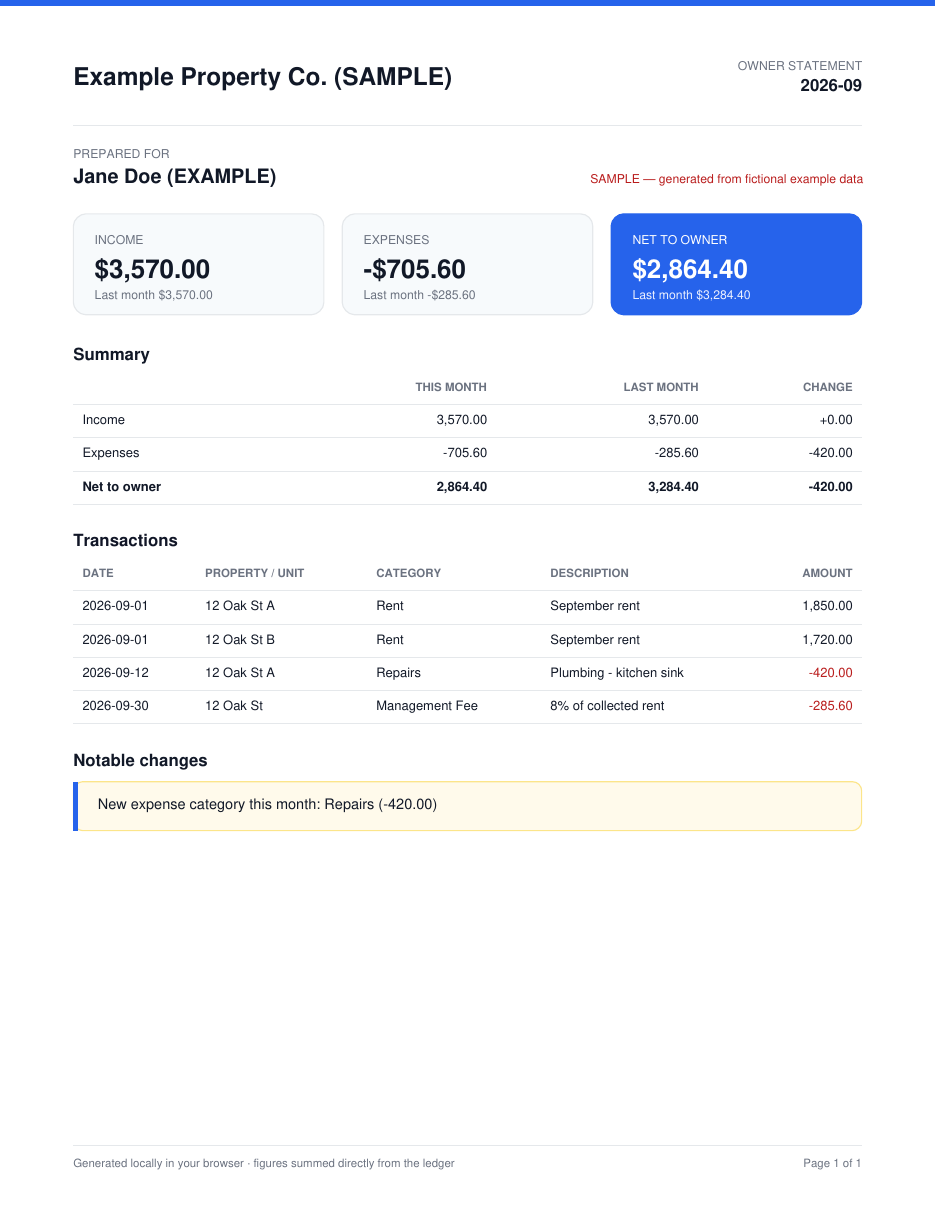
Task: Click this month's expenses value -705.60
Action: tap(465, 453)
